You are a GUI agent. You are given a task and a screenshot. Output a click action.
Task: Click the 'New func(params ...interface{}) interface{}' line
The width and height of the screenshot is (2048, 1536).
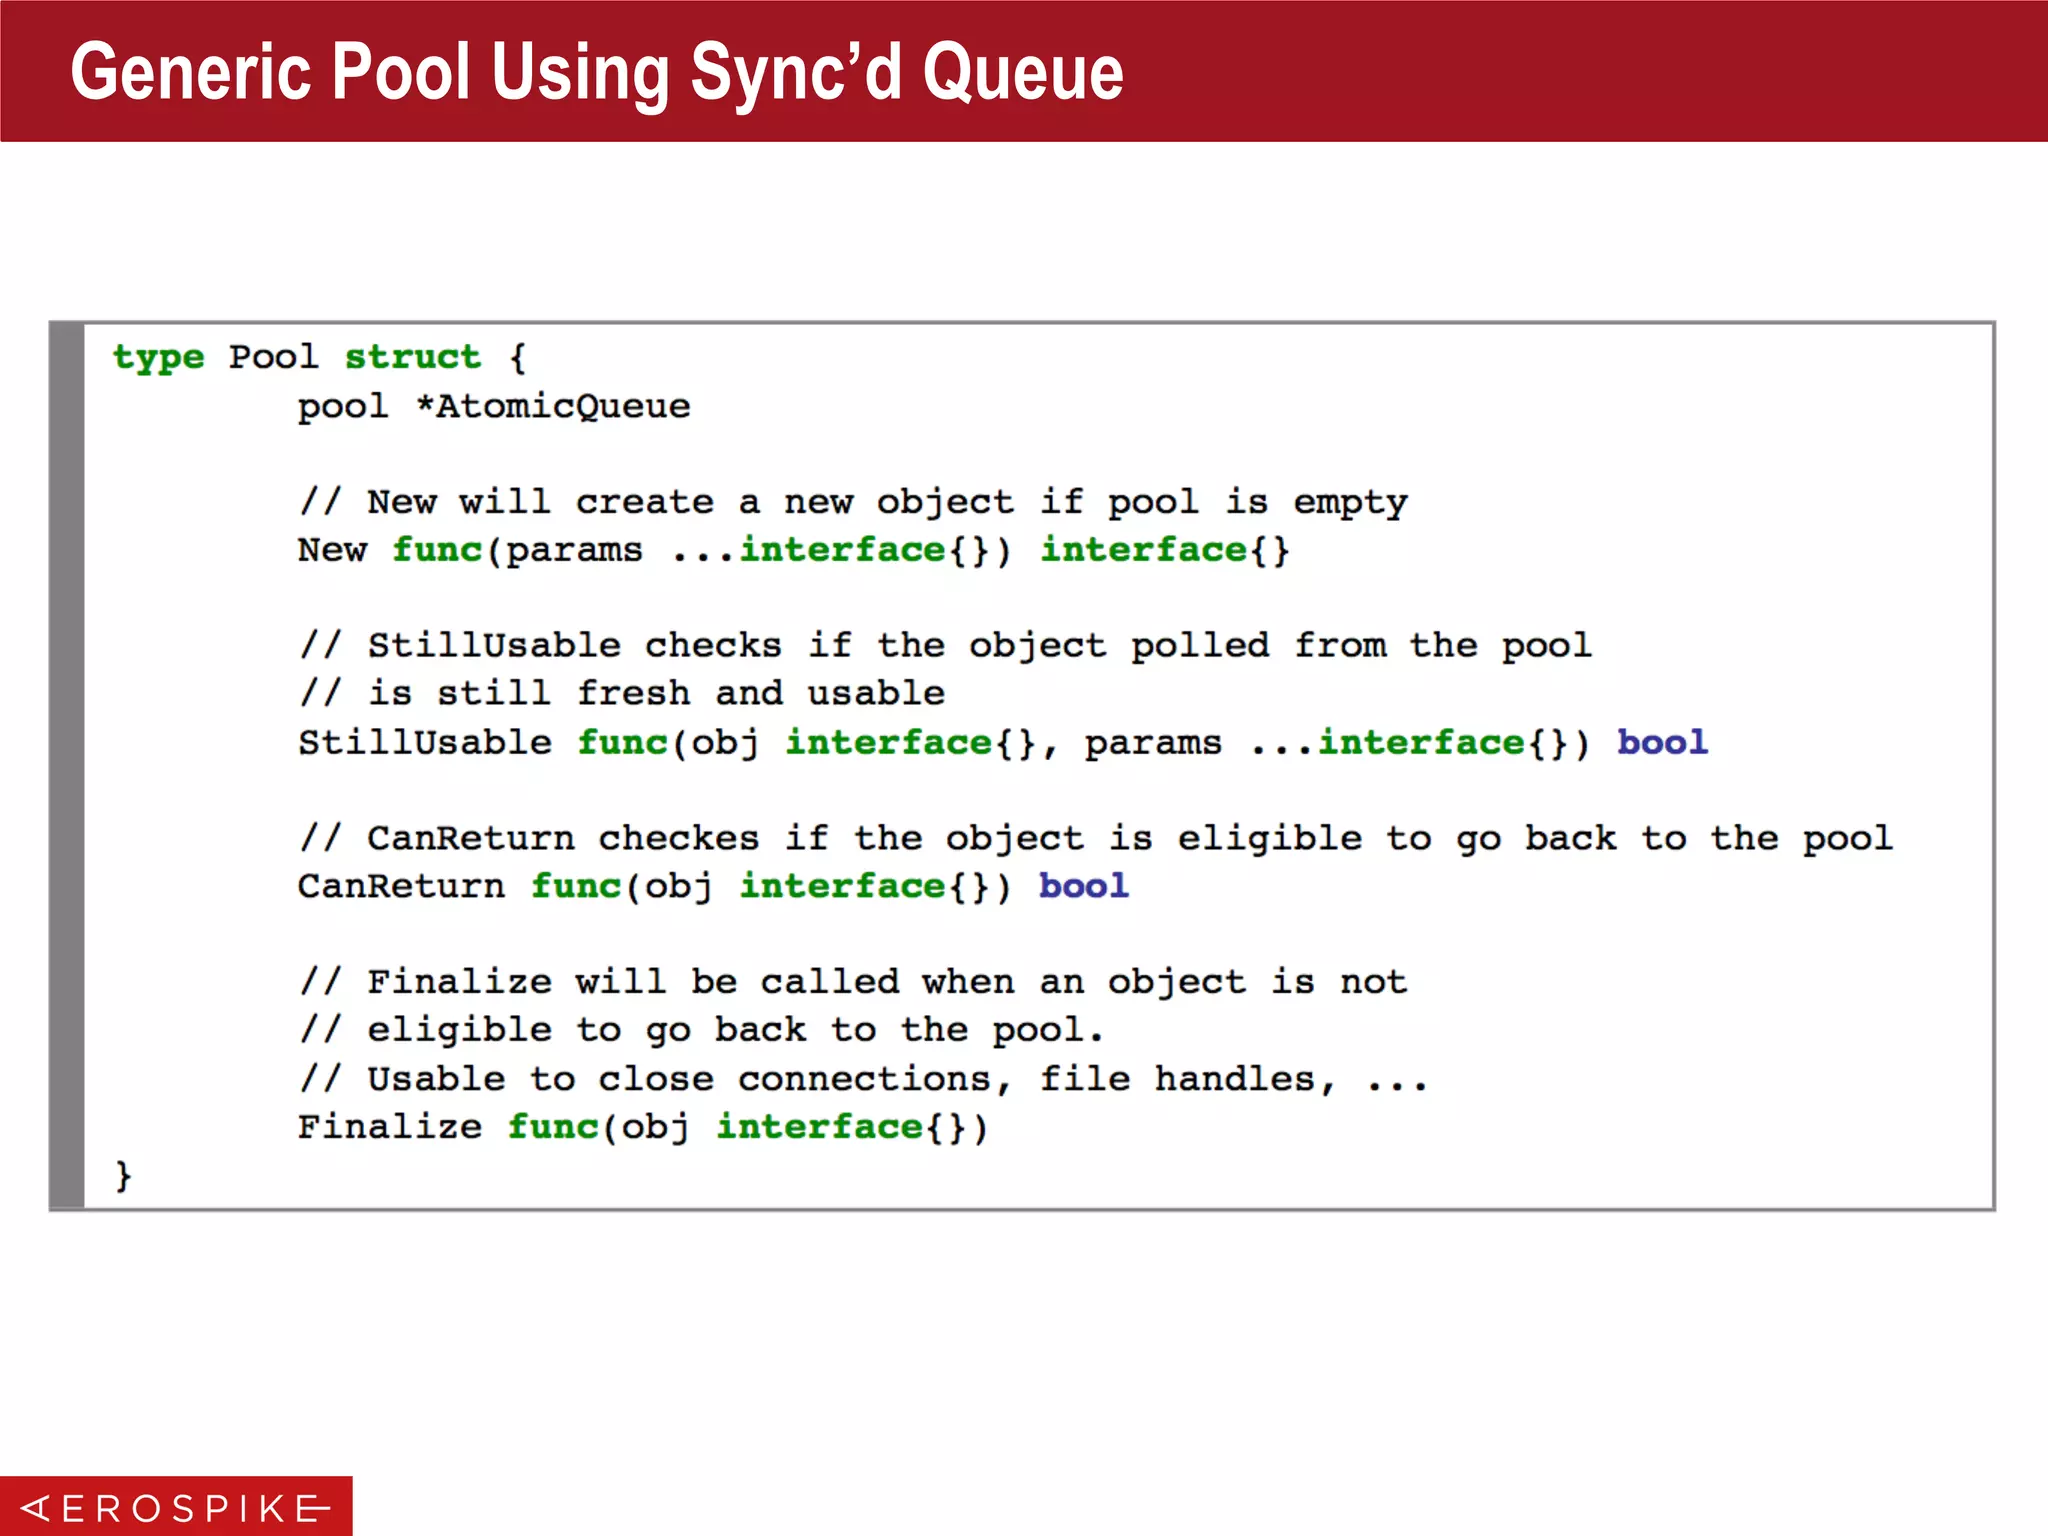tap(794, 550)
